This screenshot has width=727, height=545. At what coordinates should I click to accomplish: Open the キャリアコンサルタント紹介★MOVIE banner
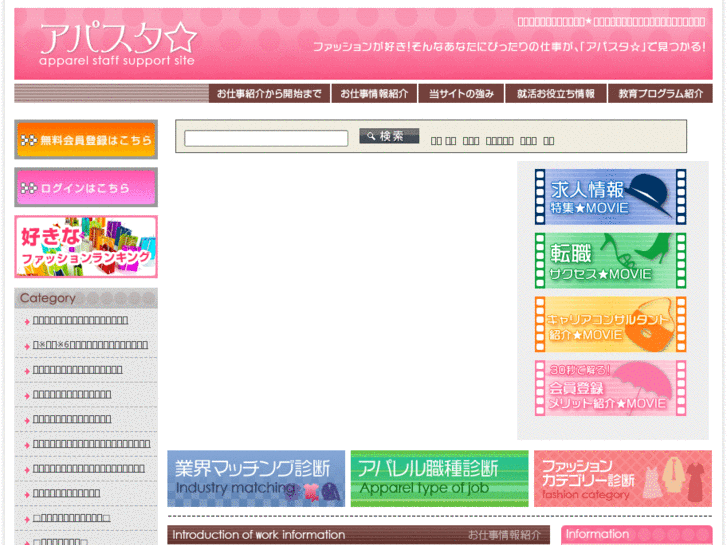tap(610, 324)
